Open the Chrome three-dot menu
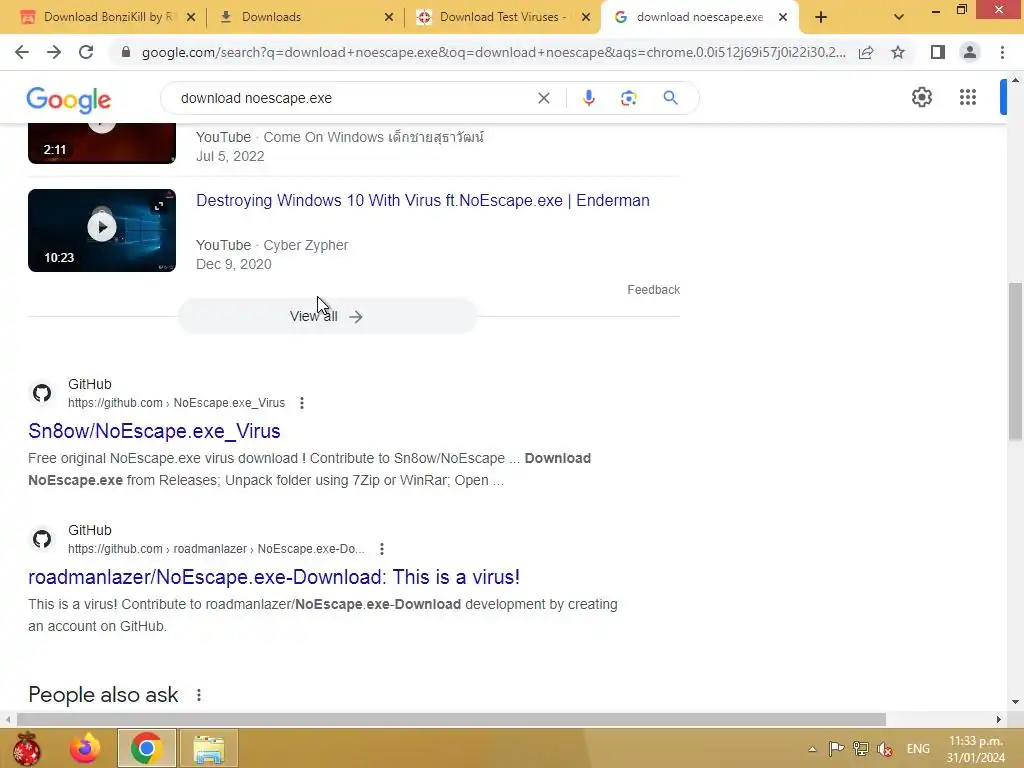This screenshot has width=1024, height=768. pyautogui.click(x=1002, y=52)
